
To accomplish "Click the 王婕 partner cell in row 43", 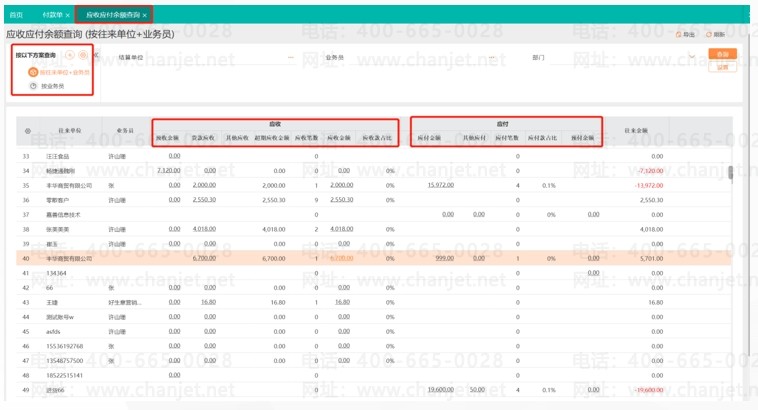I will [52, 303].
